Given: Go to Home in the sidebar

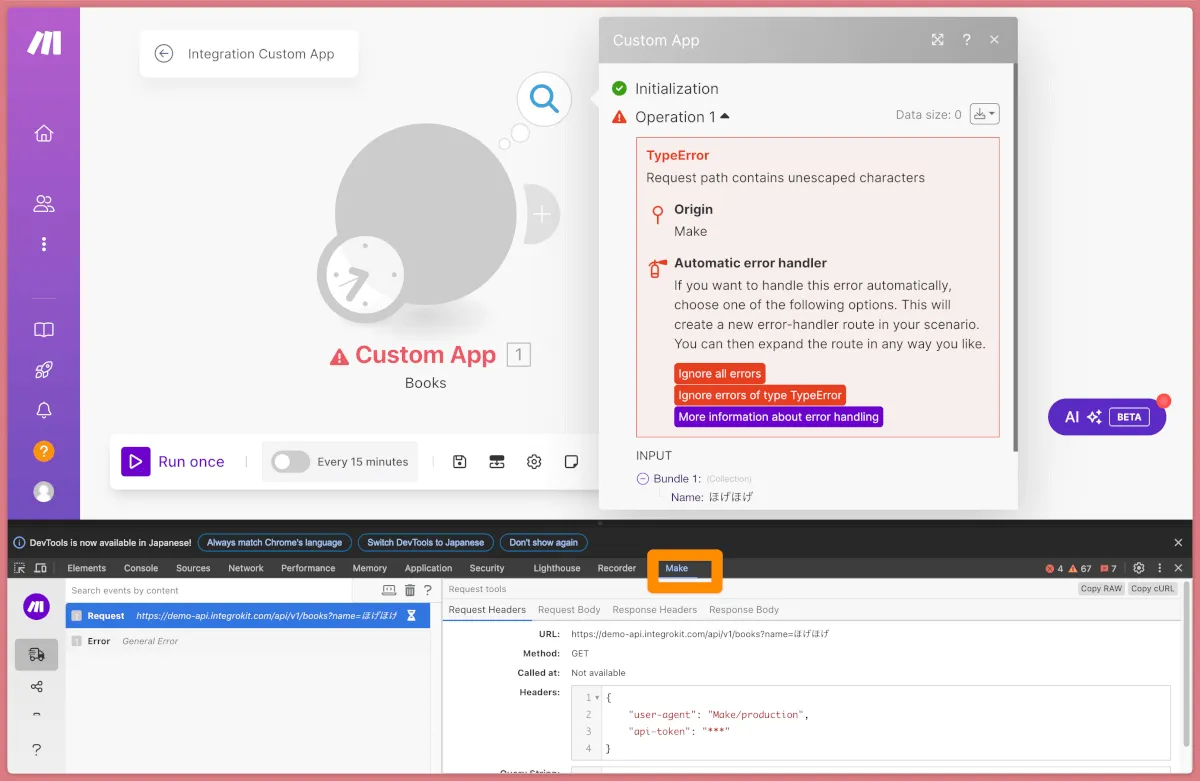Looking at the screenshot, I should tap(43, 134).
